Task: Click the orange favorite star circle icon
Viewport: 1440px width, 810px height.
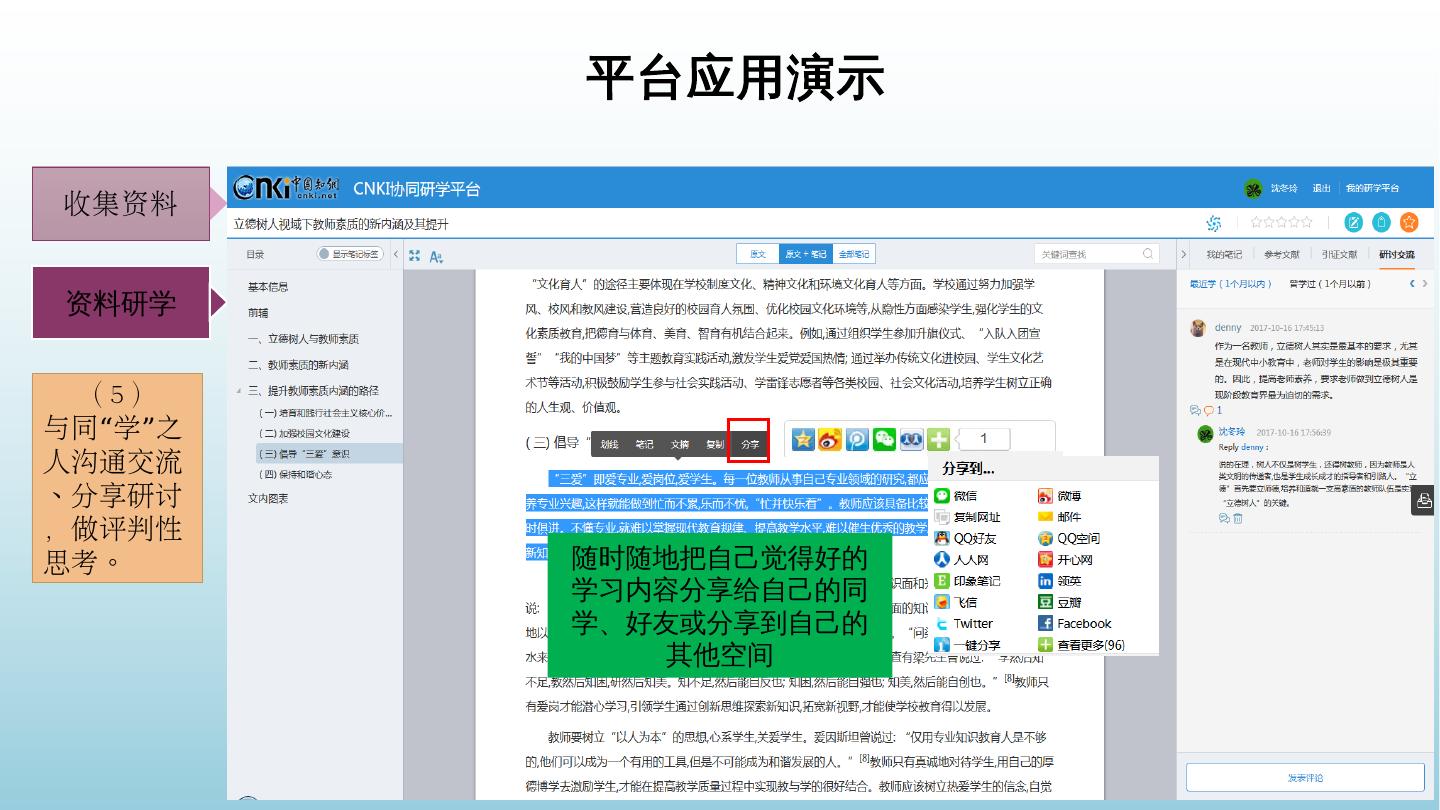Action: (1409, 222)
